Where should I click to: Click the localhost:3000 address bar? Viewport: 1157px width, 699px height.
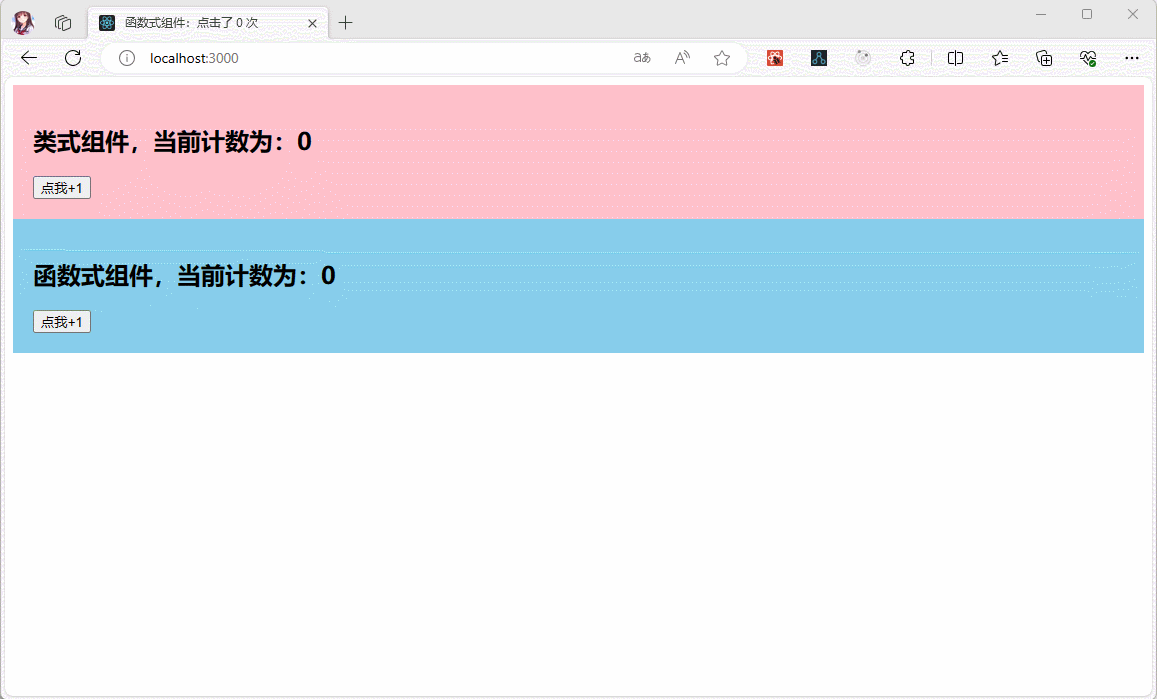click(x=380, y=58)
